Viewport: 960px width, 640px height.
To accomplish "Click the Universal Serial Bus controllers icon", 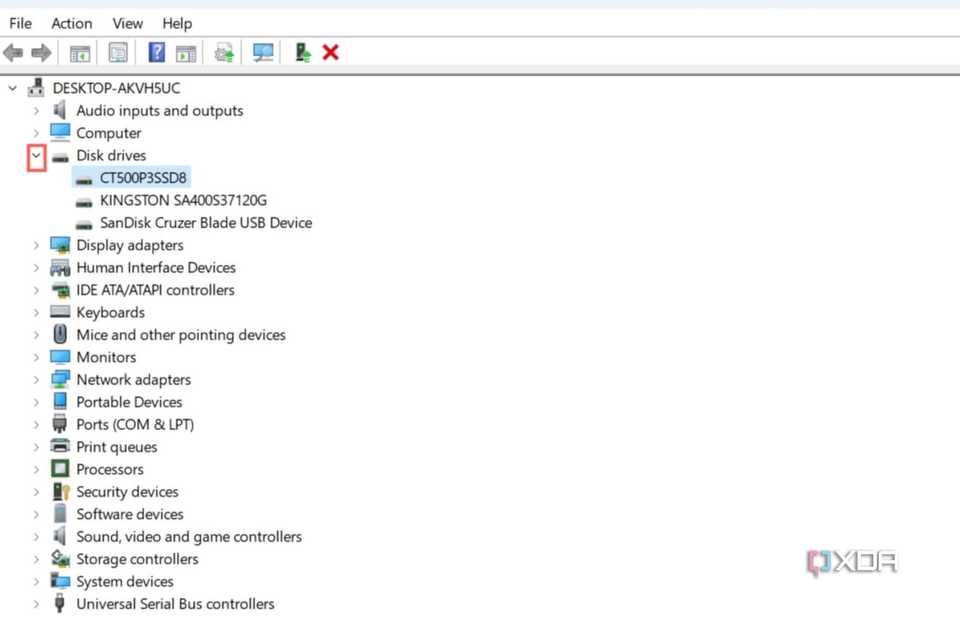I will click(59, 603).
